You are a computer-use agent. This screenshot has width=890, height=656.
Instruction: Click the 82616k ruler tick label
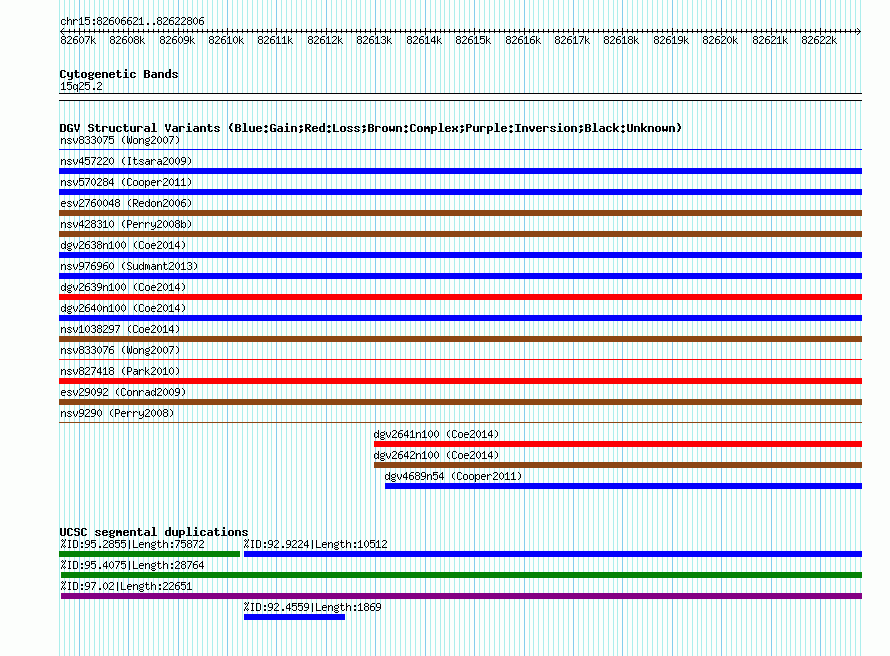pos(523,40)
